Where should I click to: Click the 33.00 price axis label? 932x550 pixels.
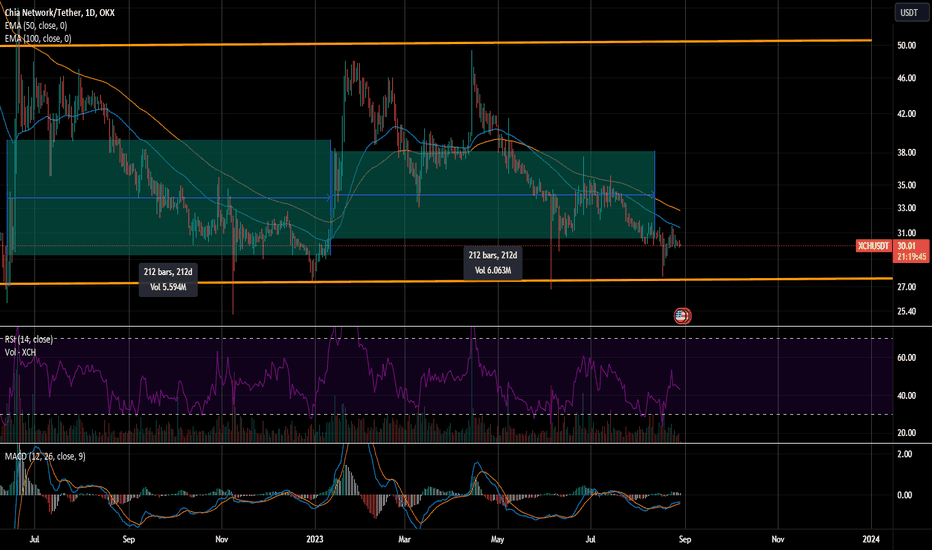tap(906, 208)
